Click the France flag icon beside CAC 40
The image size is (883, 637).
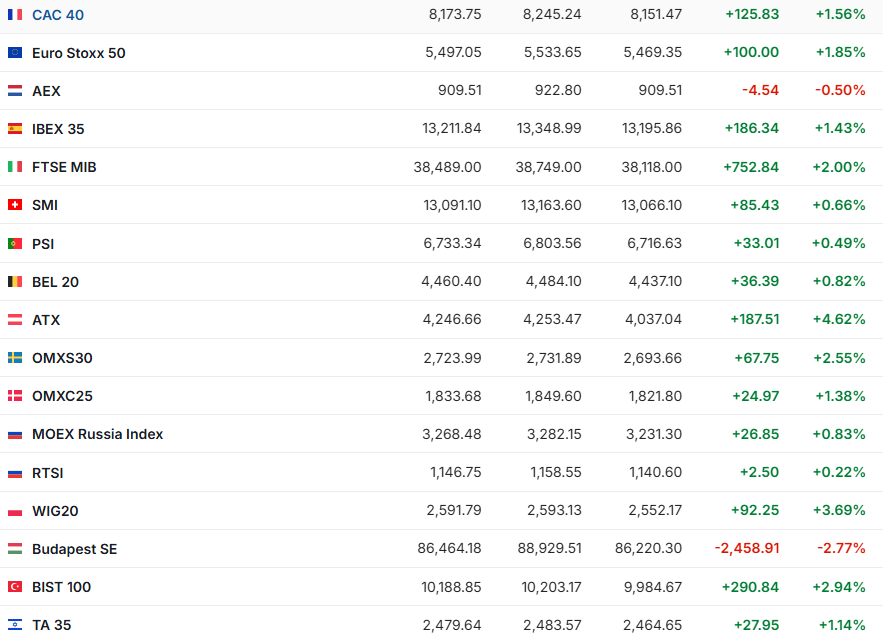[15, 15]
